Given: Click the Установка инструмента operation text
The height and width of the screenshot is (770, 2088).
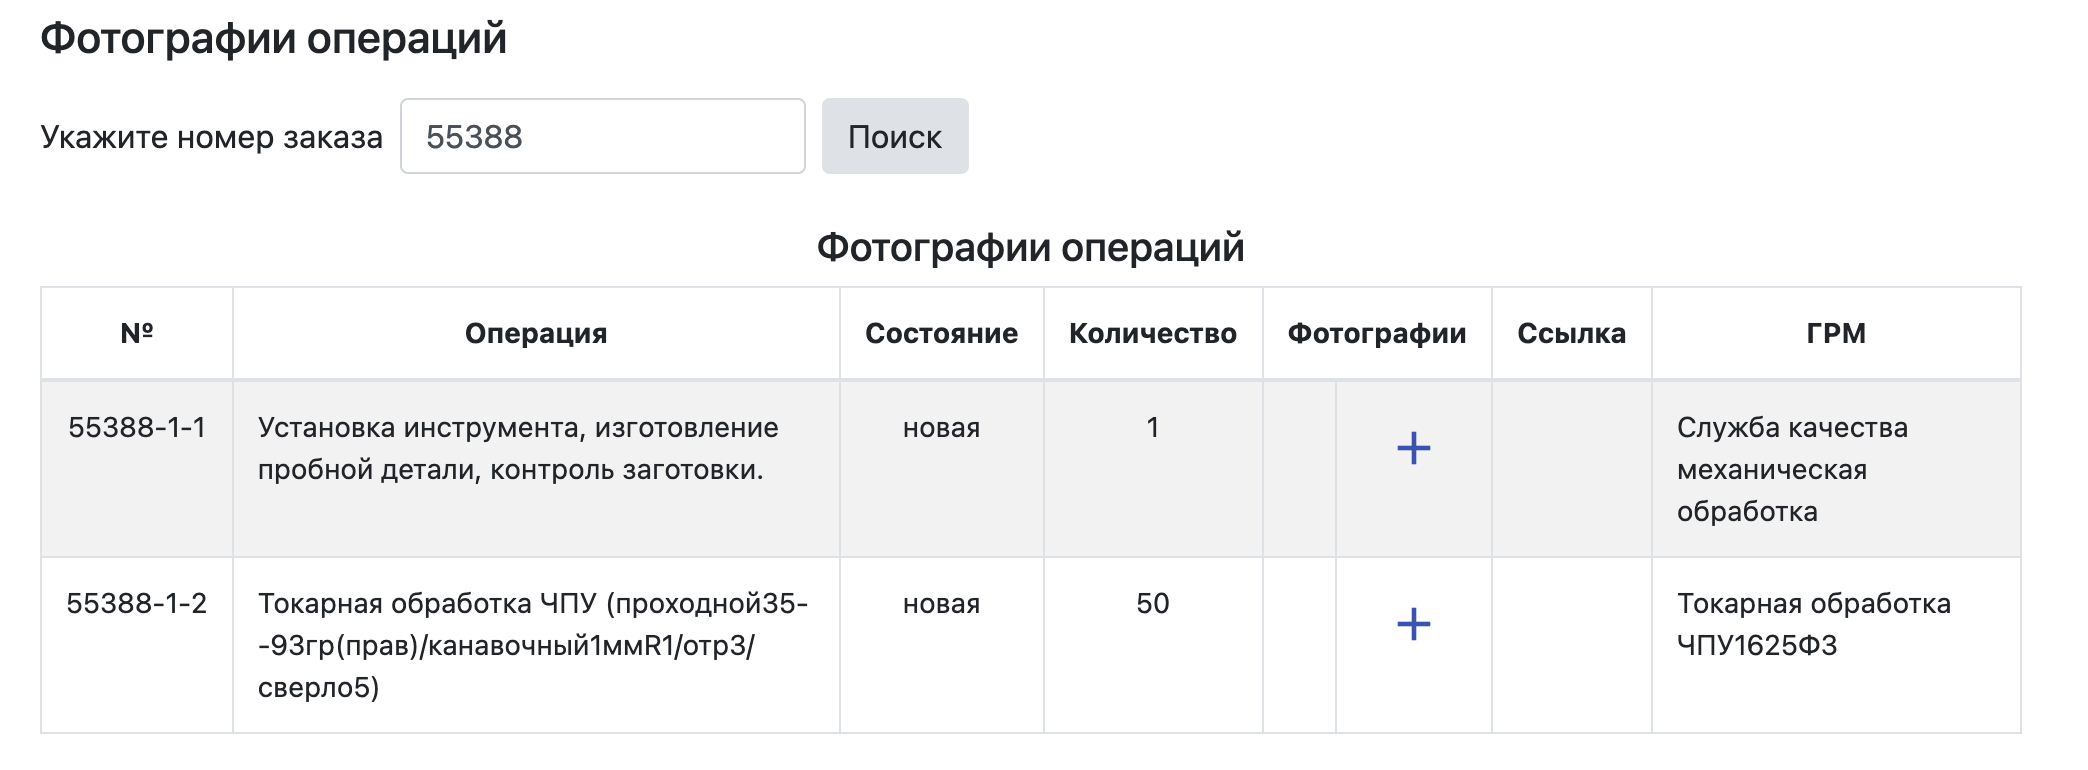Looking at the screenshot, I should coord(518,448).
